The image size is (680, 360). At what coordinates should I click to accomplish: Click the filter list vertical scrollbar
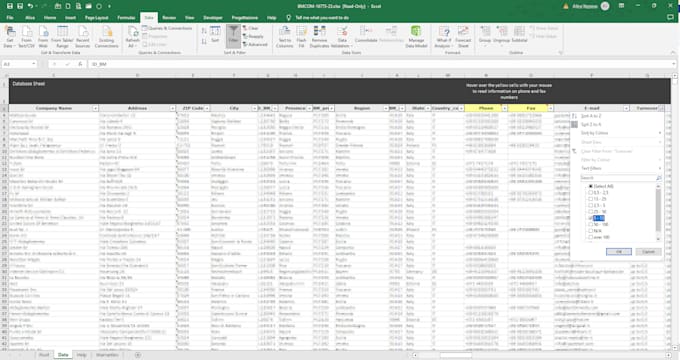(658, 213)
